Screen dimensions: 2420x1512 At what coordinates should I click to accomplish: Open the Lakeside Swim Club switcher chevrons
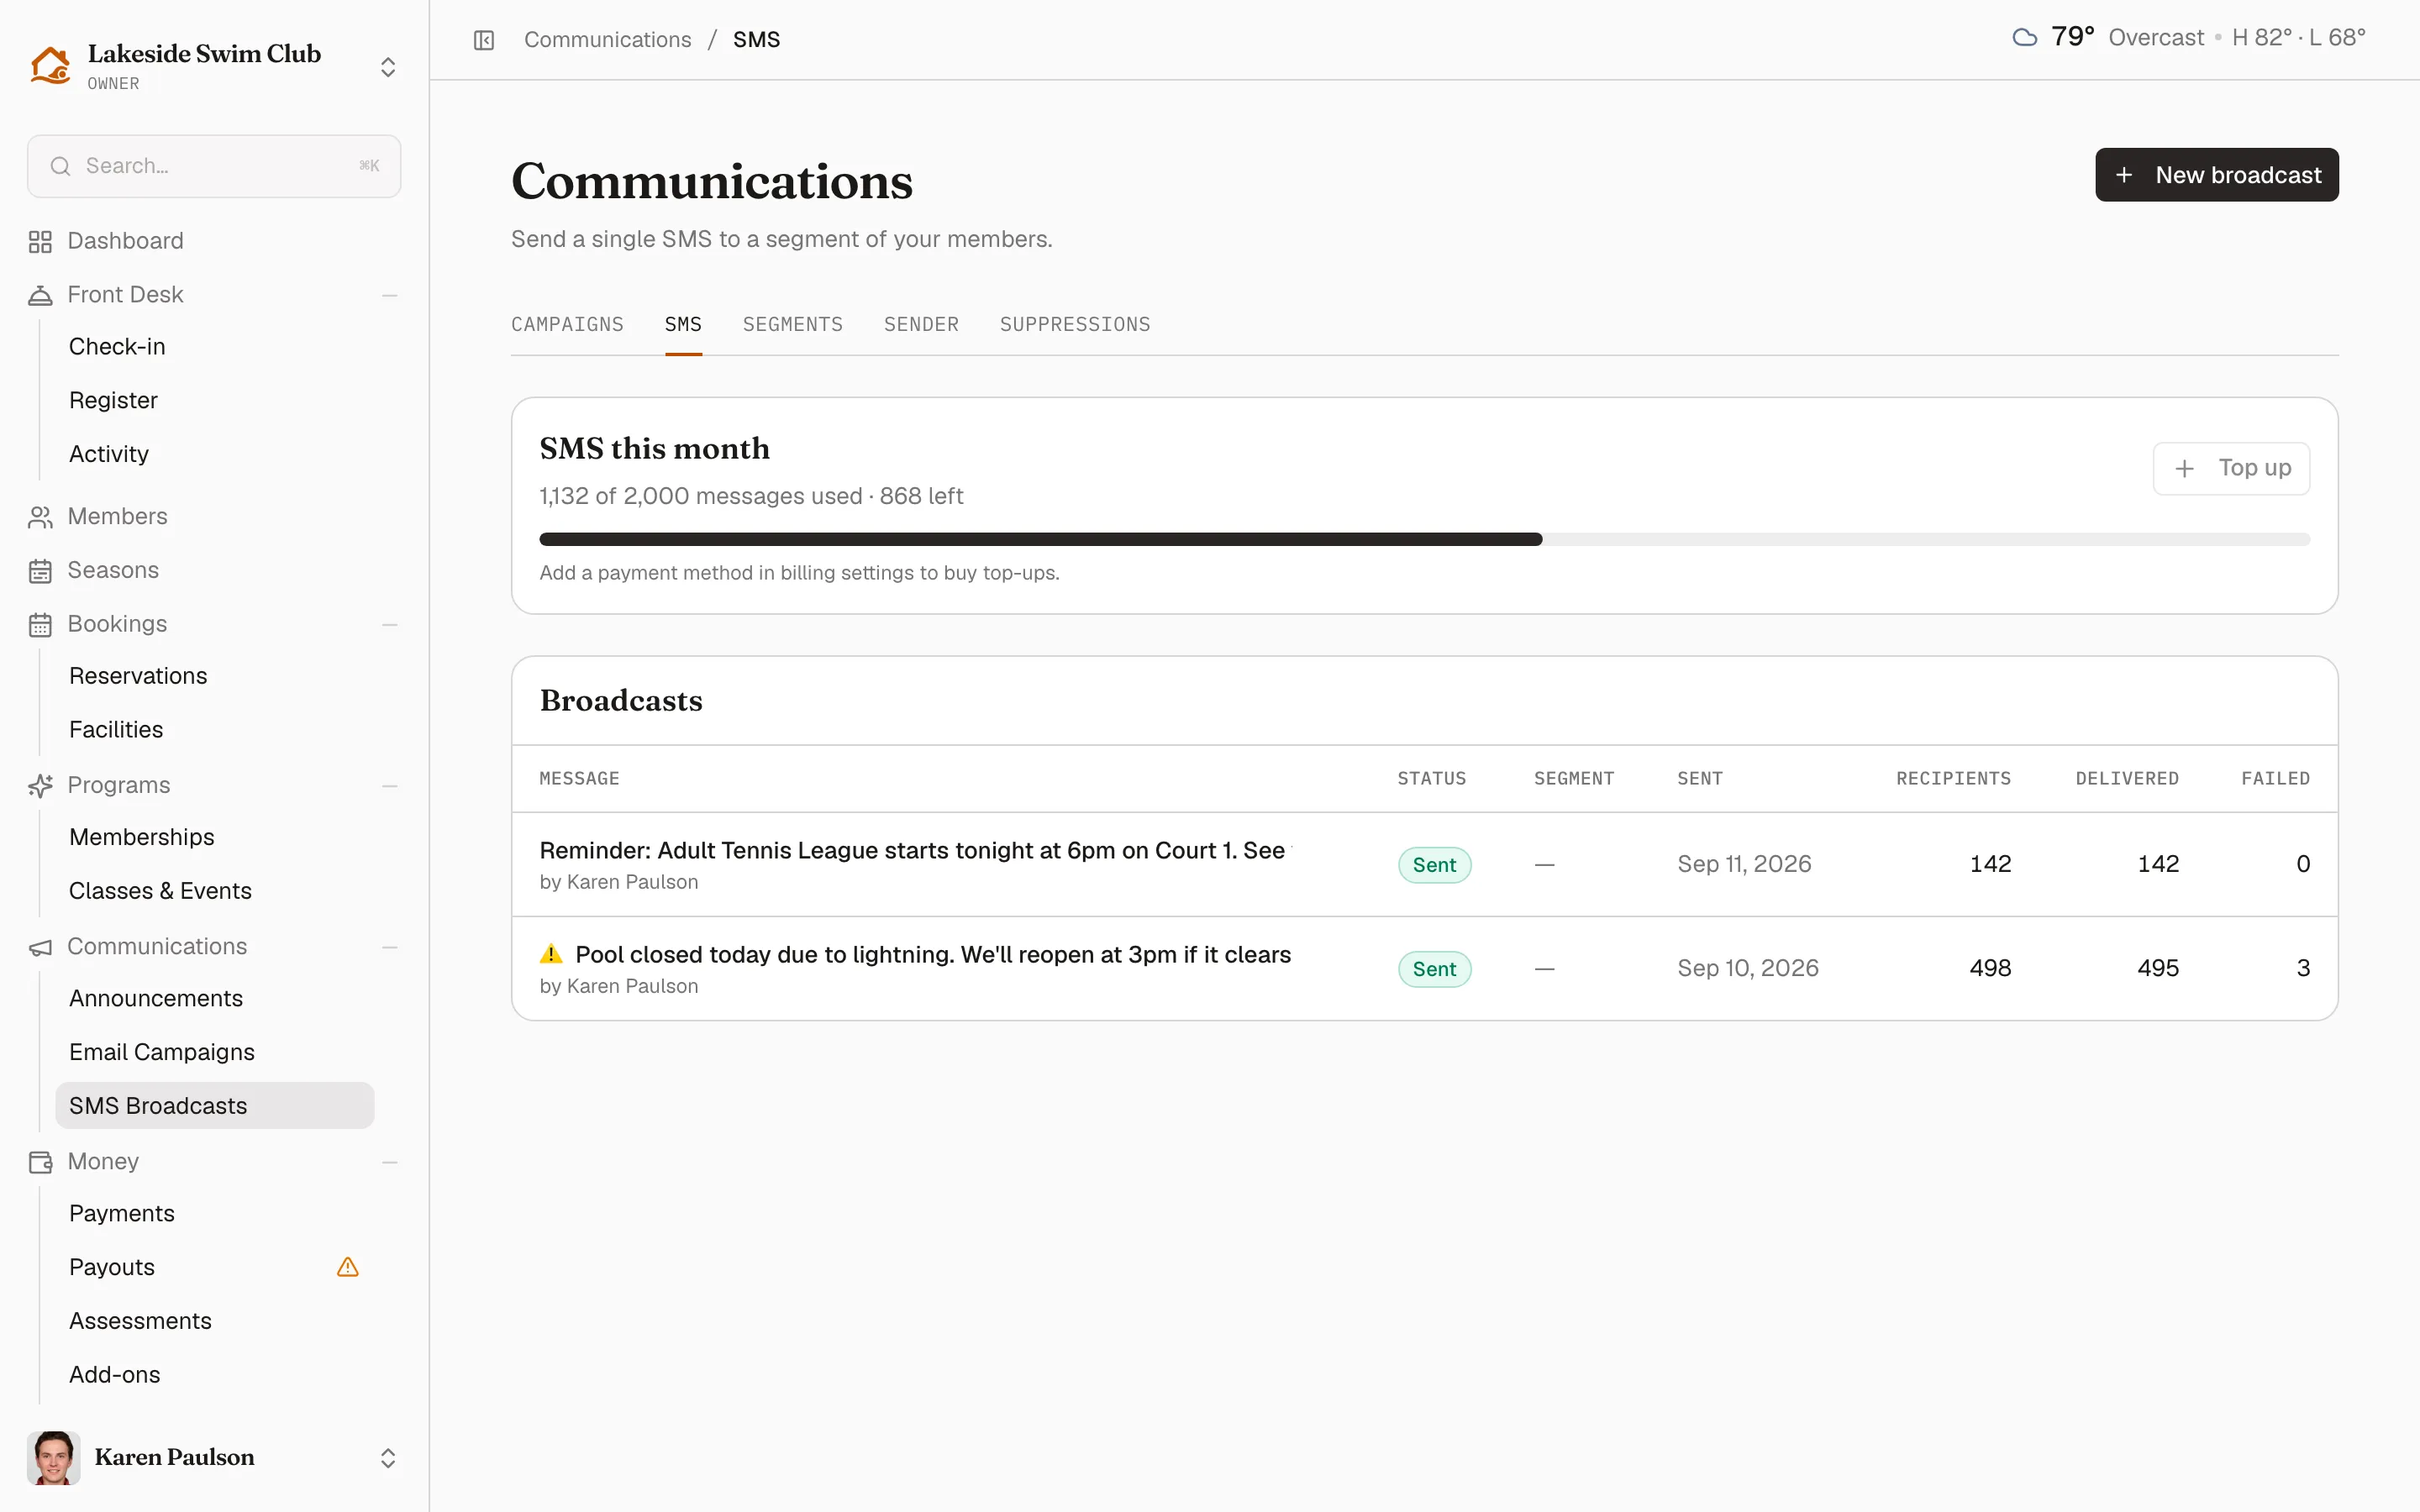click(388, 67)
